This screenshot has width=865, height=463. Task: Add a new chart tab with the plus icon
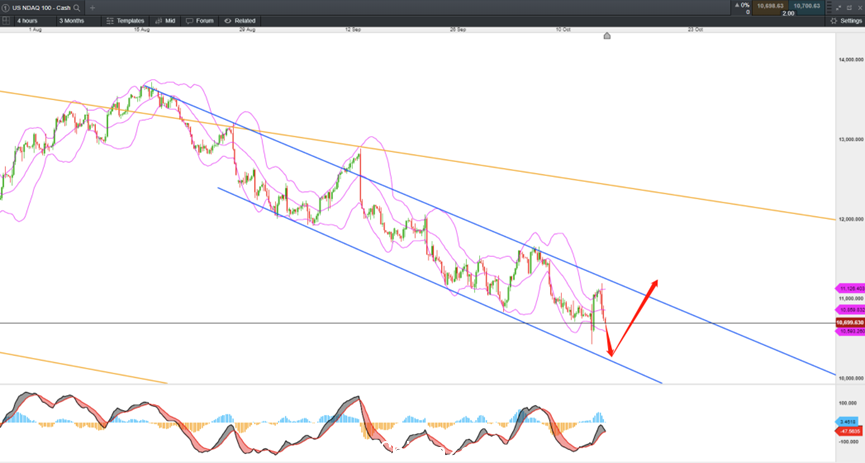pyautogui.click(x=92, y=8)
